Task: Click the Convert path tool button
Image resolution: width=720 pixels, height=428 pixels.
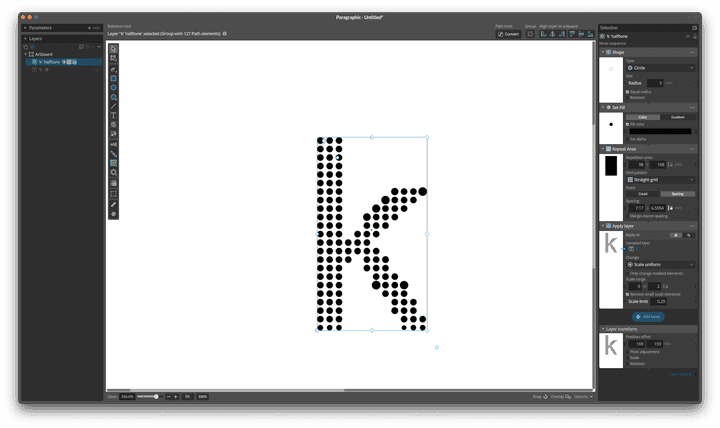Action: (x=508, y=34)
